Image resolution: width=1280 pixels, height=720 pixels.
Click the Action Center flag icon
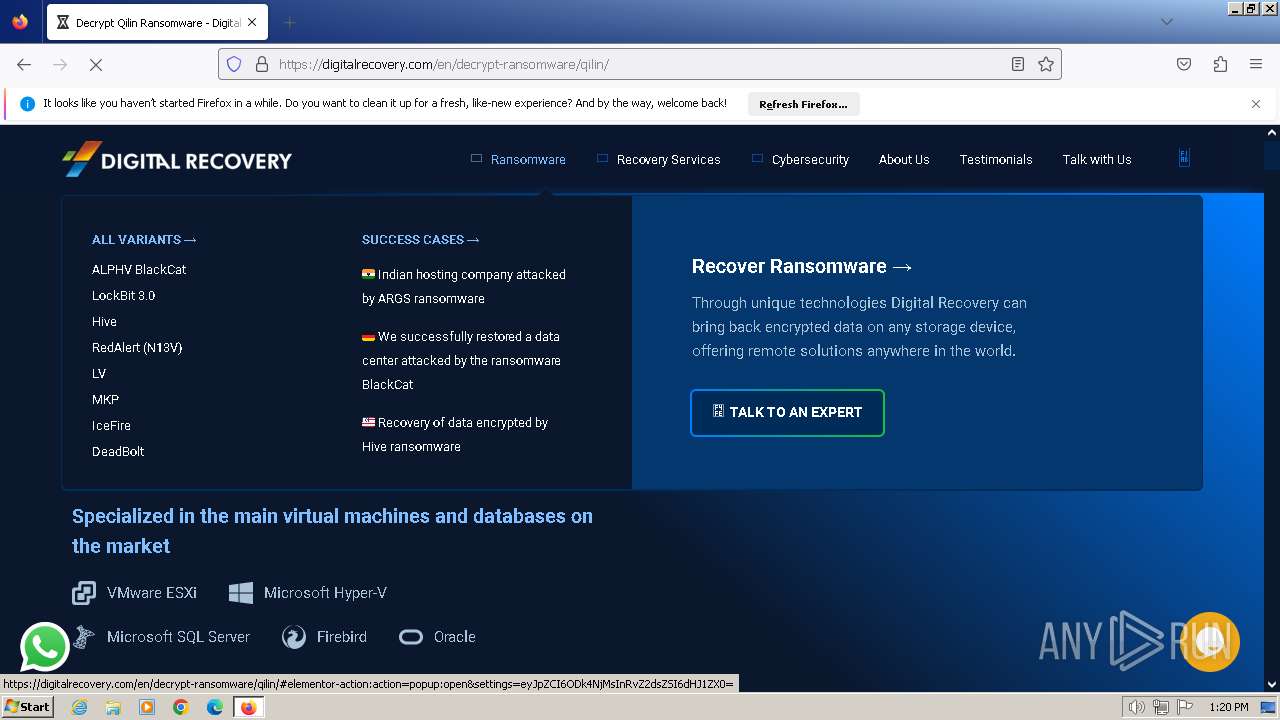tap(1184, 707)
